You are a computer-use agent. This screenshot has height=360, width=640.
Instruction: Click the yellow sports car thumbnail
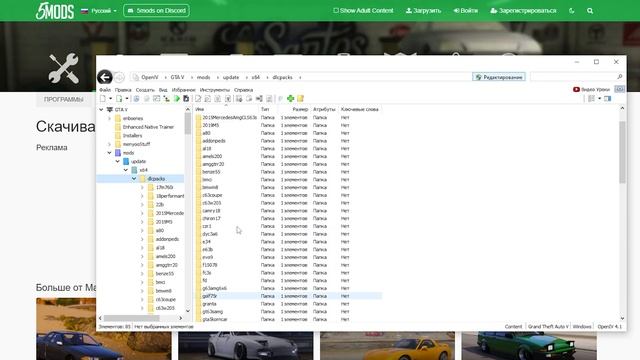click(387, 346)
